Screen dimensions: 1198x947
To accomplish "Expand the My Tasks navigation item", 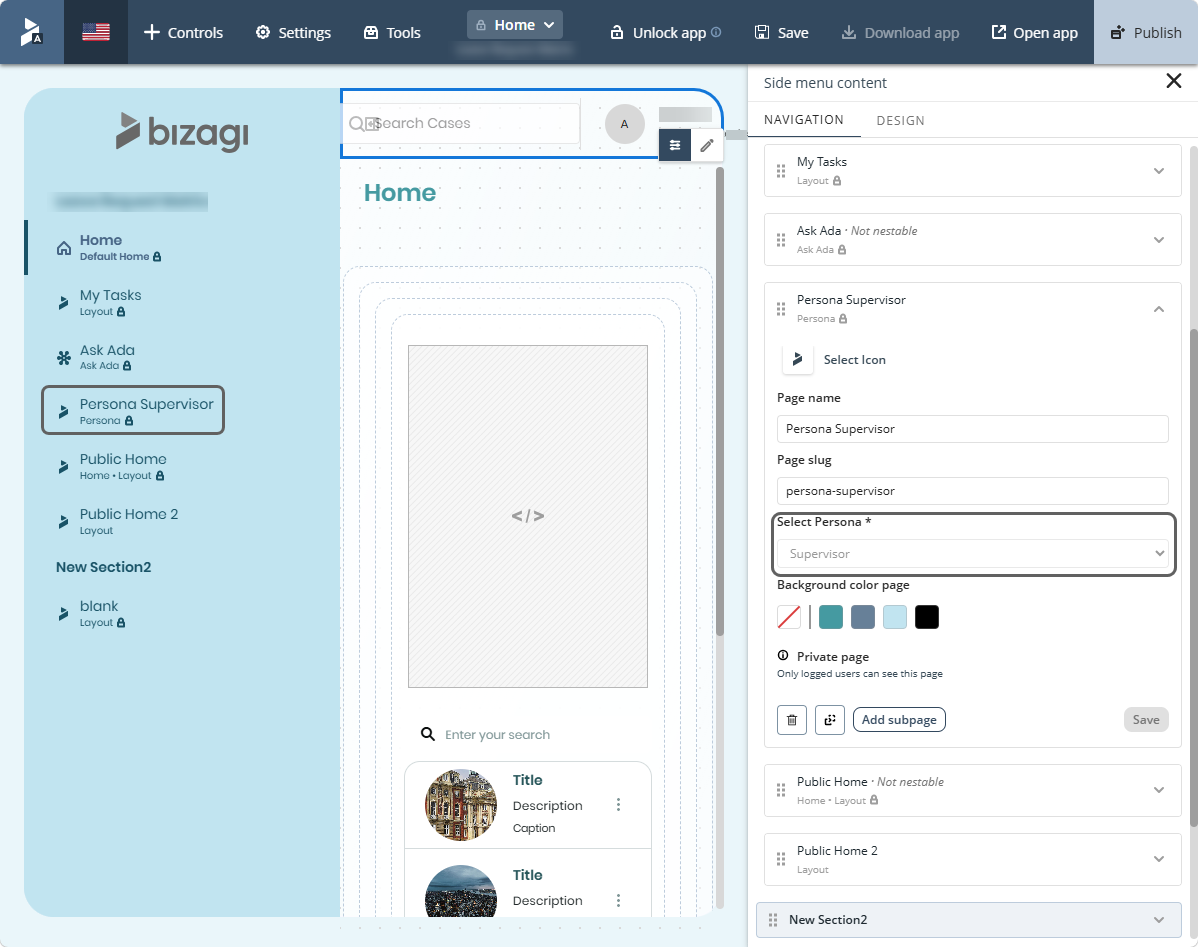I will pos(1159,170).
